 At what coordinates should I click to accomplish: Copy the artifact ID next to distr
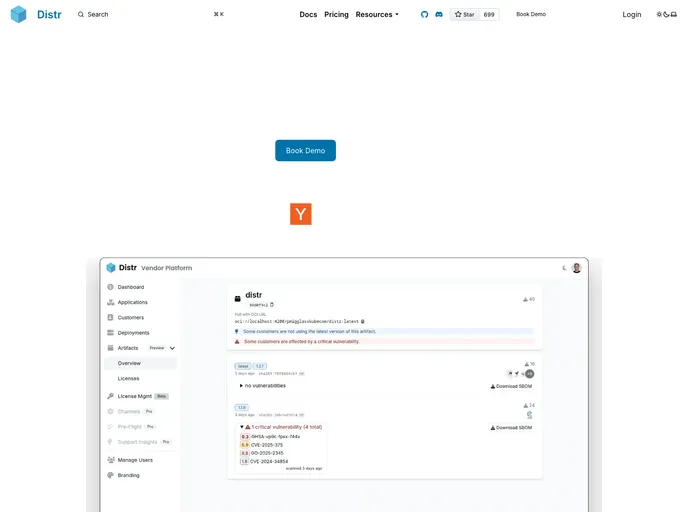pyautogui.click(x=272, y=304)
